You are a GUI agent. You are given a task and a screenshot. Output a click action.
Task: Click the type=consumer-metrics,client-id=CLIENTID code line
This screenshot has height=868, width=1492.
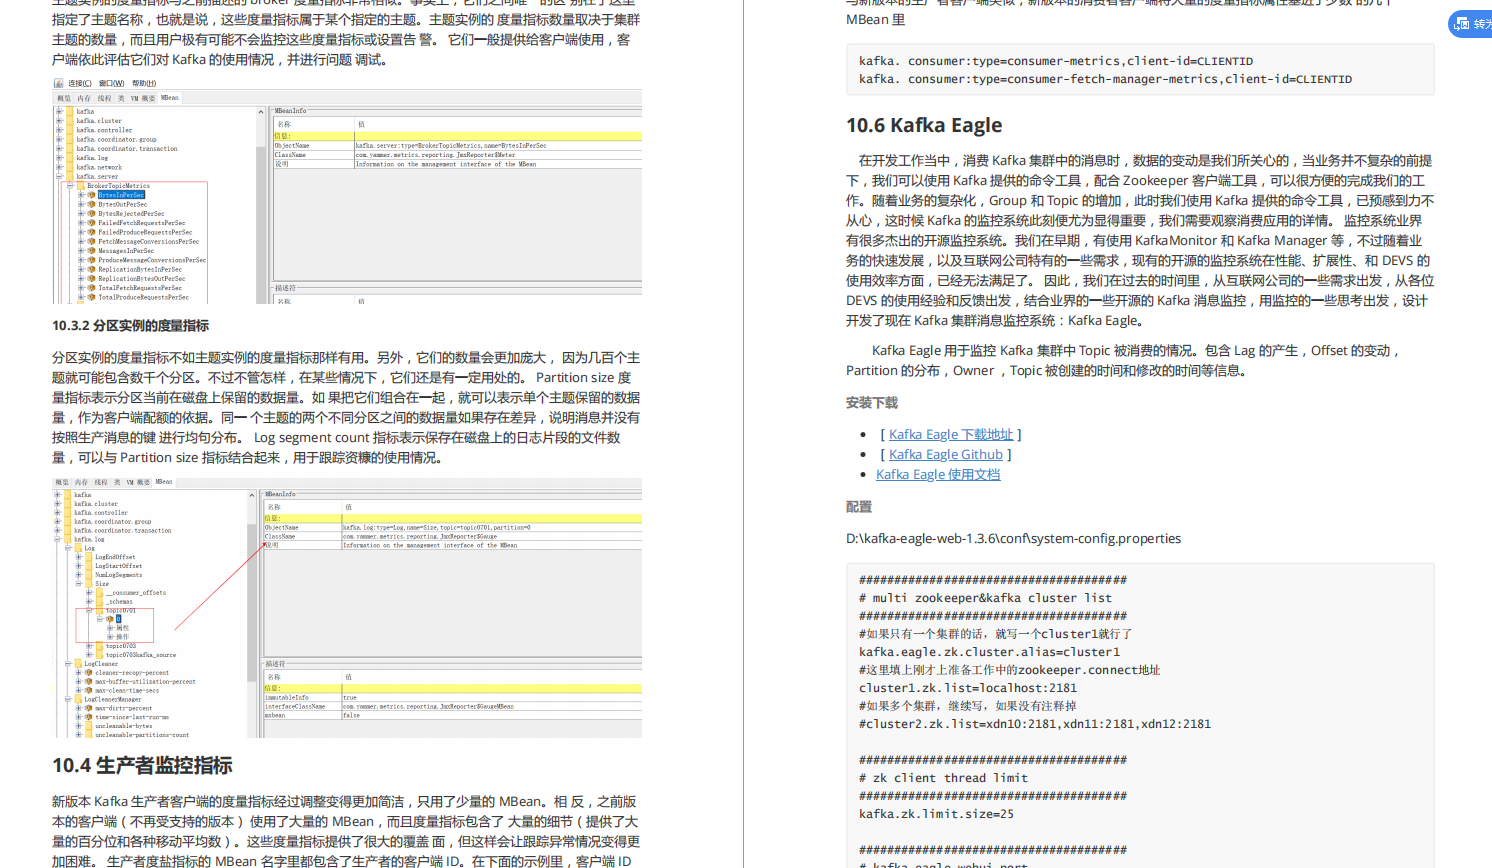coord(1056,61)
